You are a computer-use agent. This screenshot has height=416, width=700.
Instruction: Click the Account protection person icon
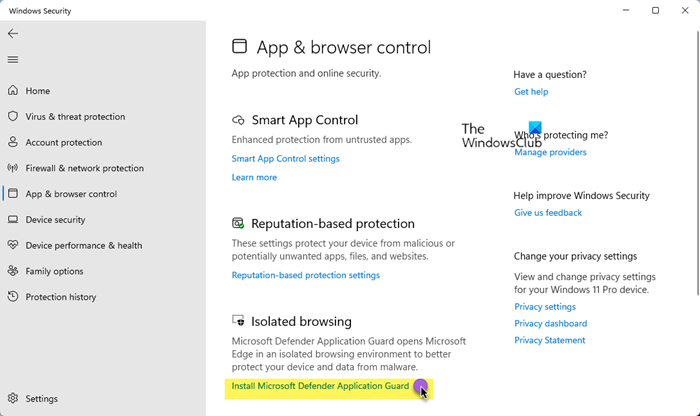[13, 143]
